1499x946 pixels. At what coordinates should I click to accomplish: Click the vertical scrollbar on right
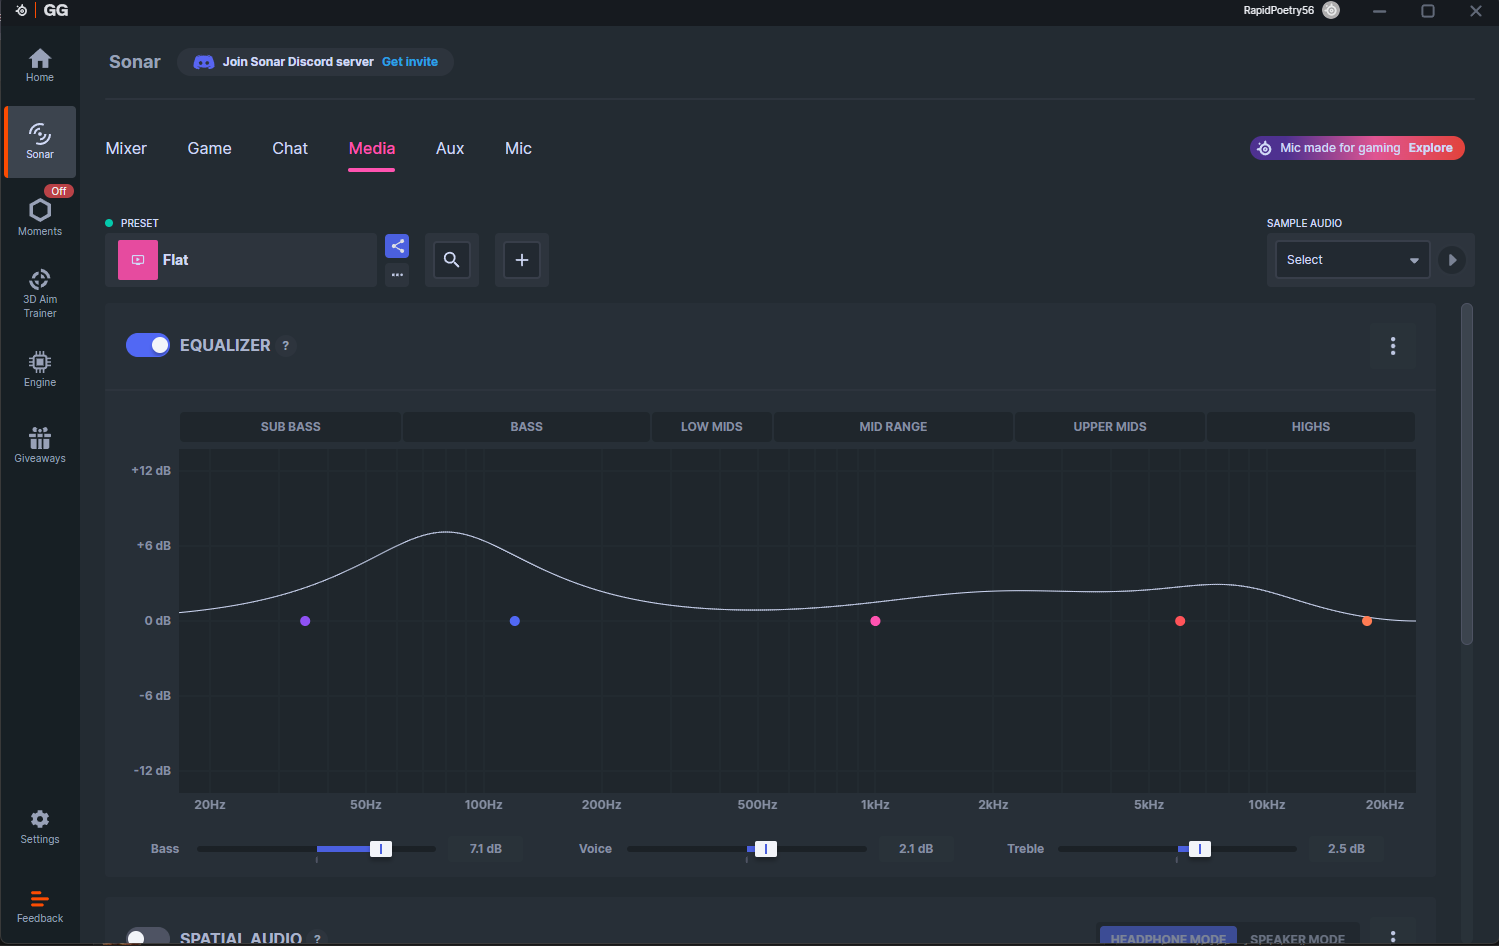[x=1467, y=474]
